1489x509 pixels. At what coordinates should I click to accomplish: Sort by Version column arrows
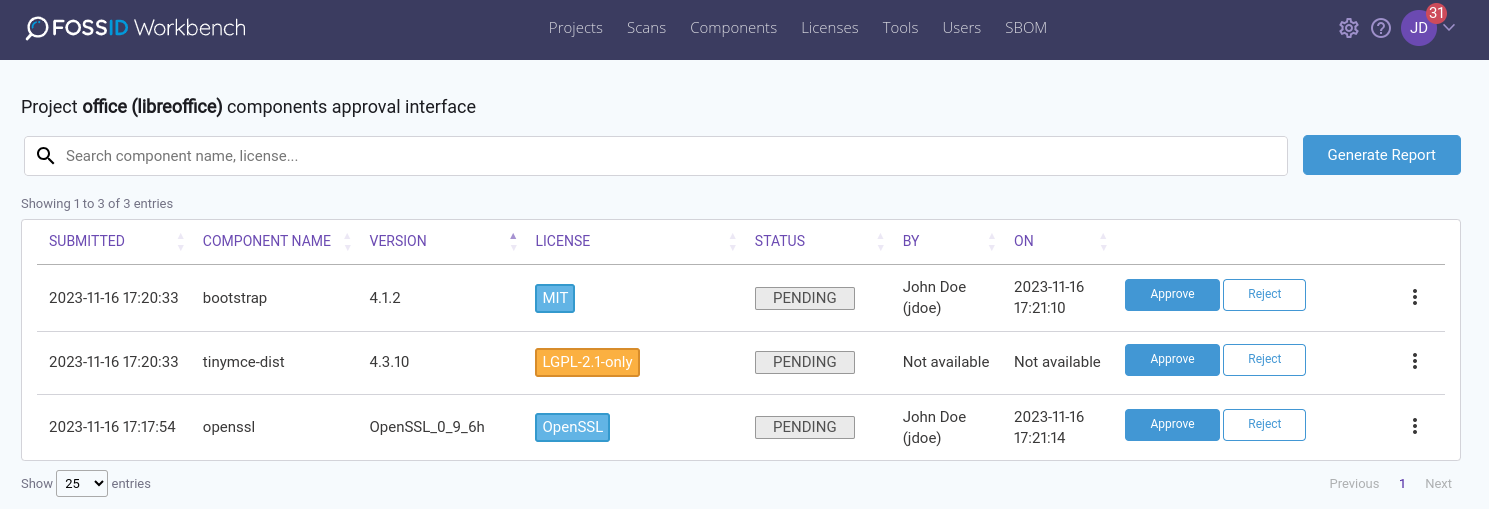pyautogui.click(x=513, y=241)
